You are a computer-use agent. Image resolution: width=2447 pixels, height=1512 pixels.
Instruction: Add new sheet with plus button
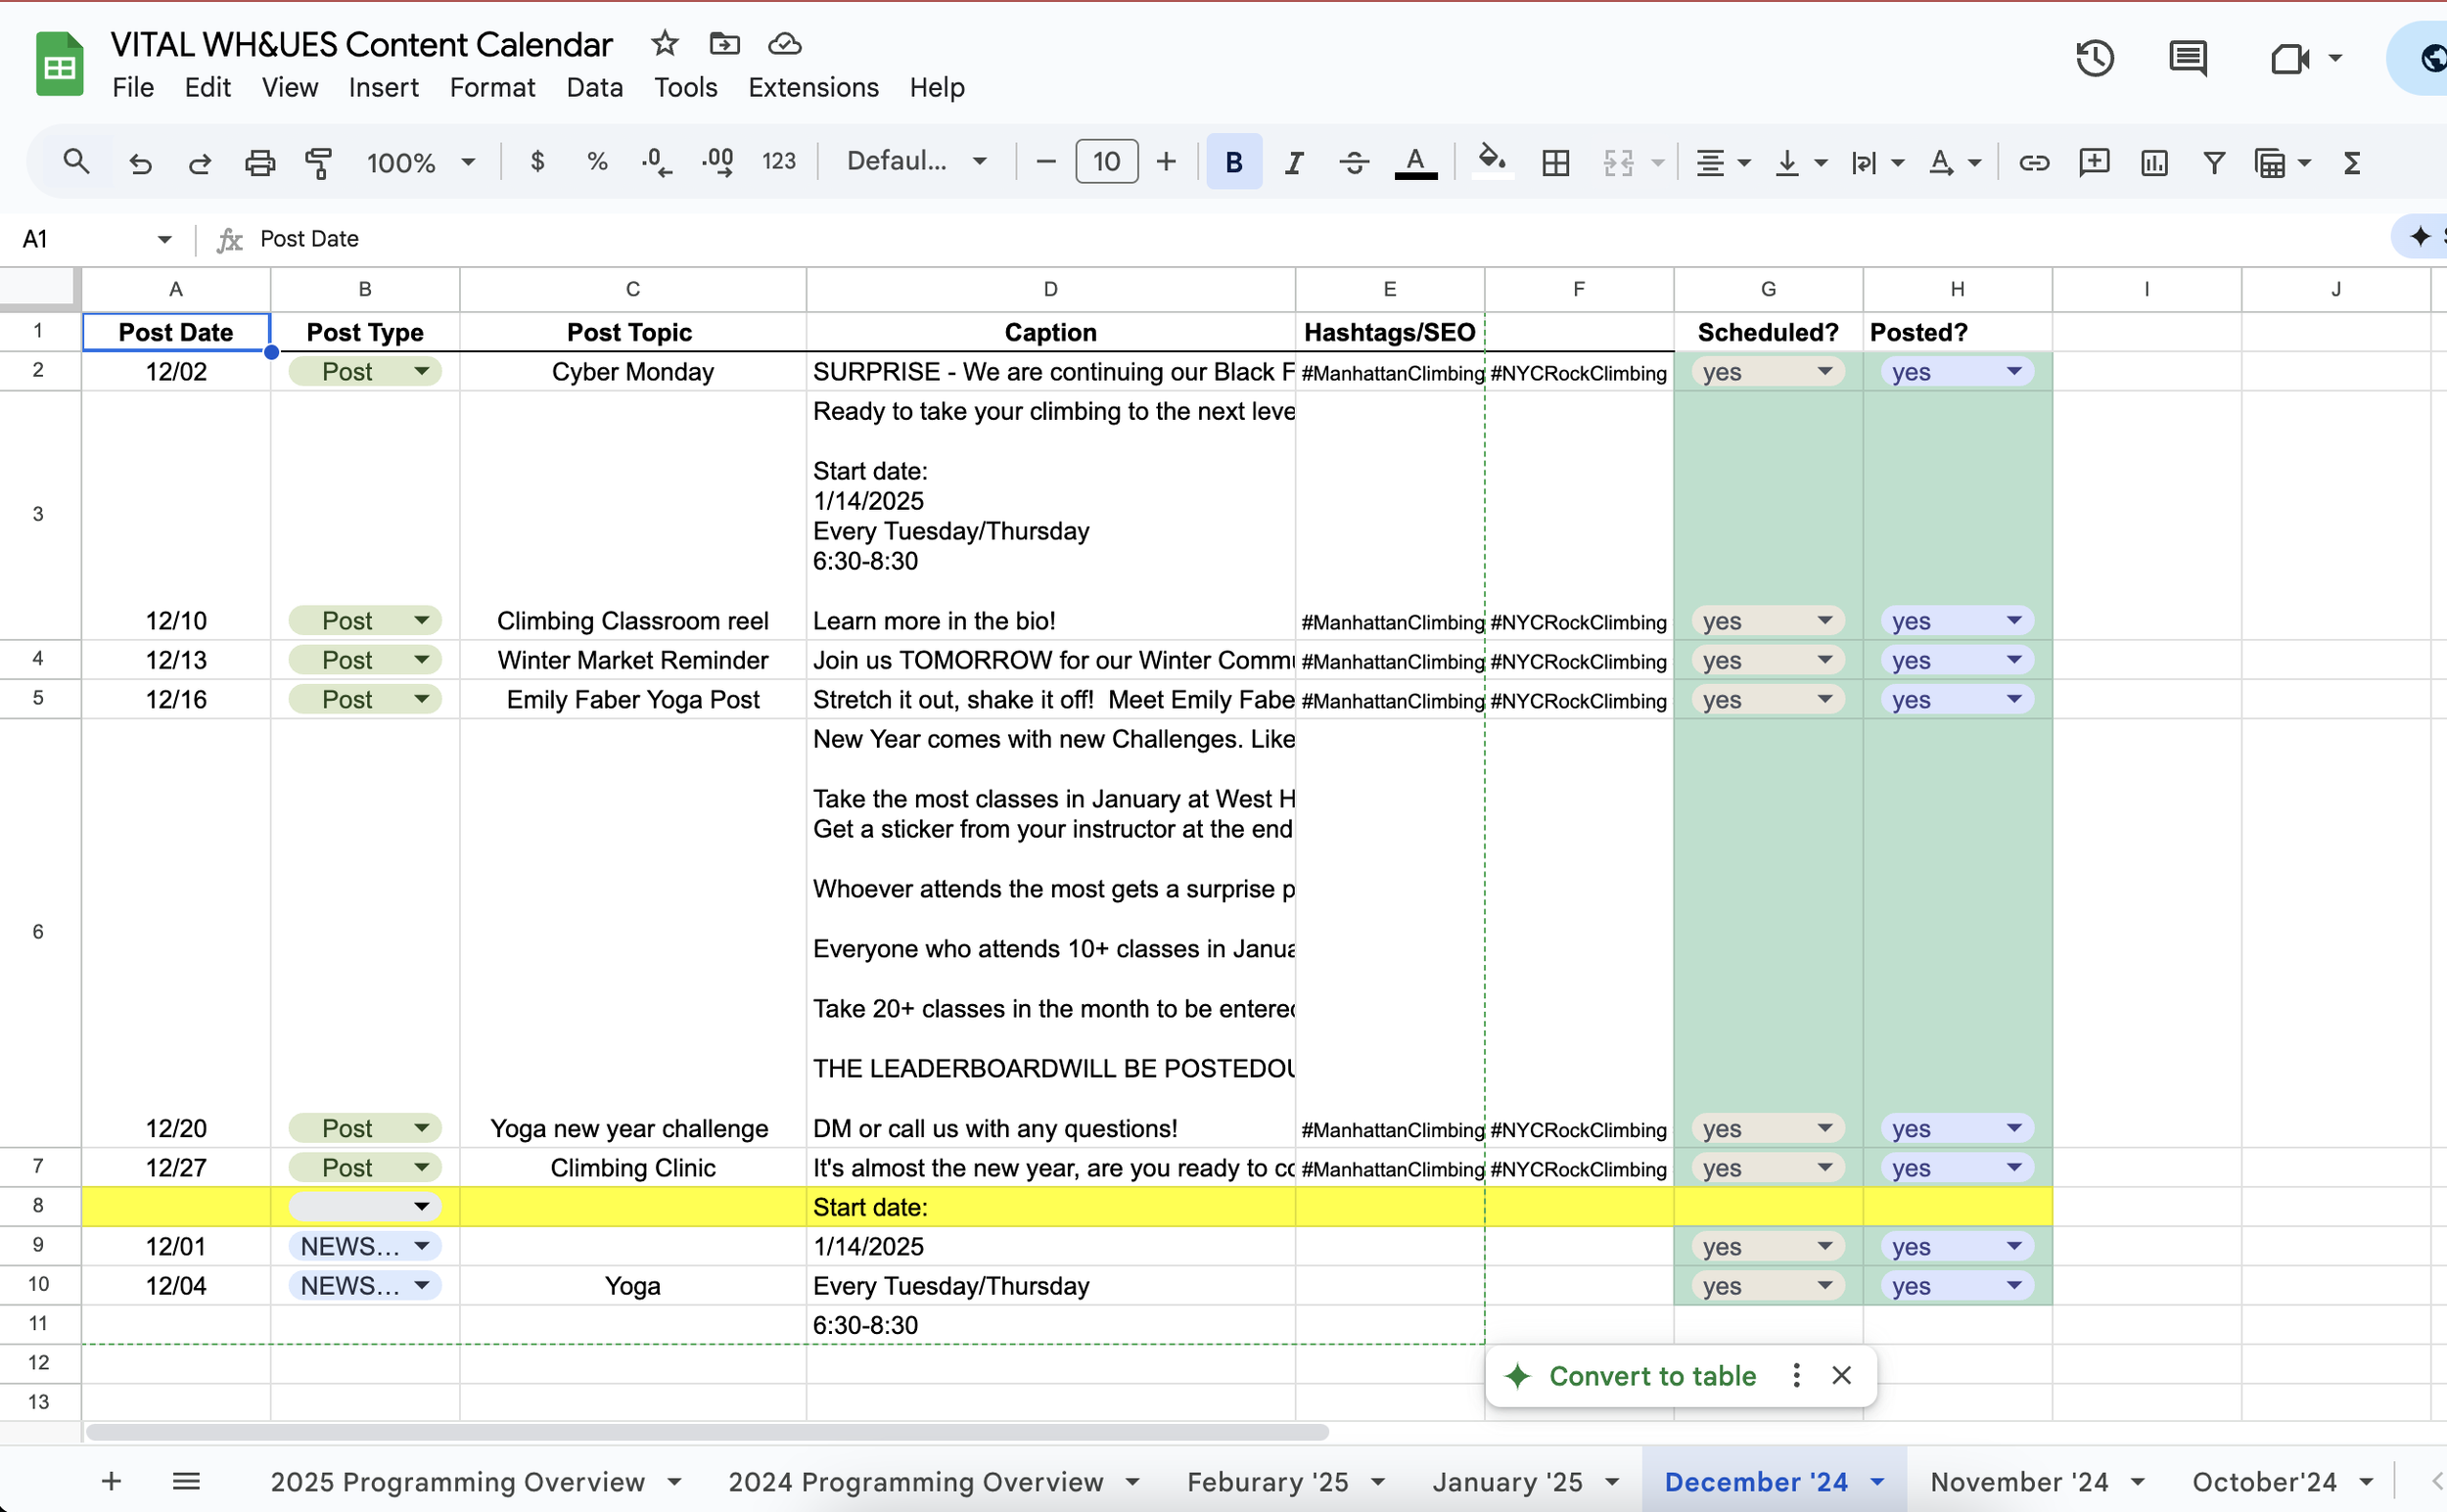pos(112,1481)
